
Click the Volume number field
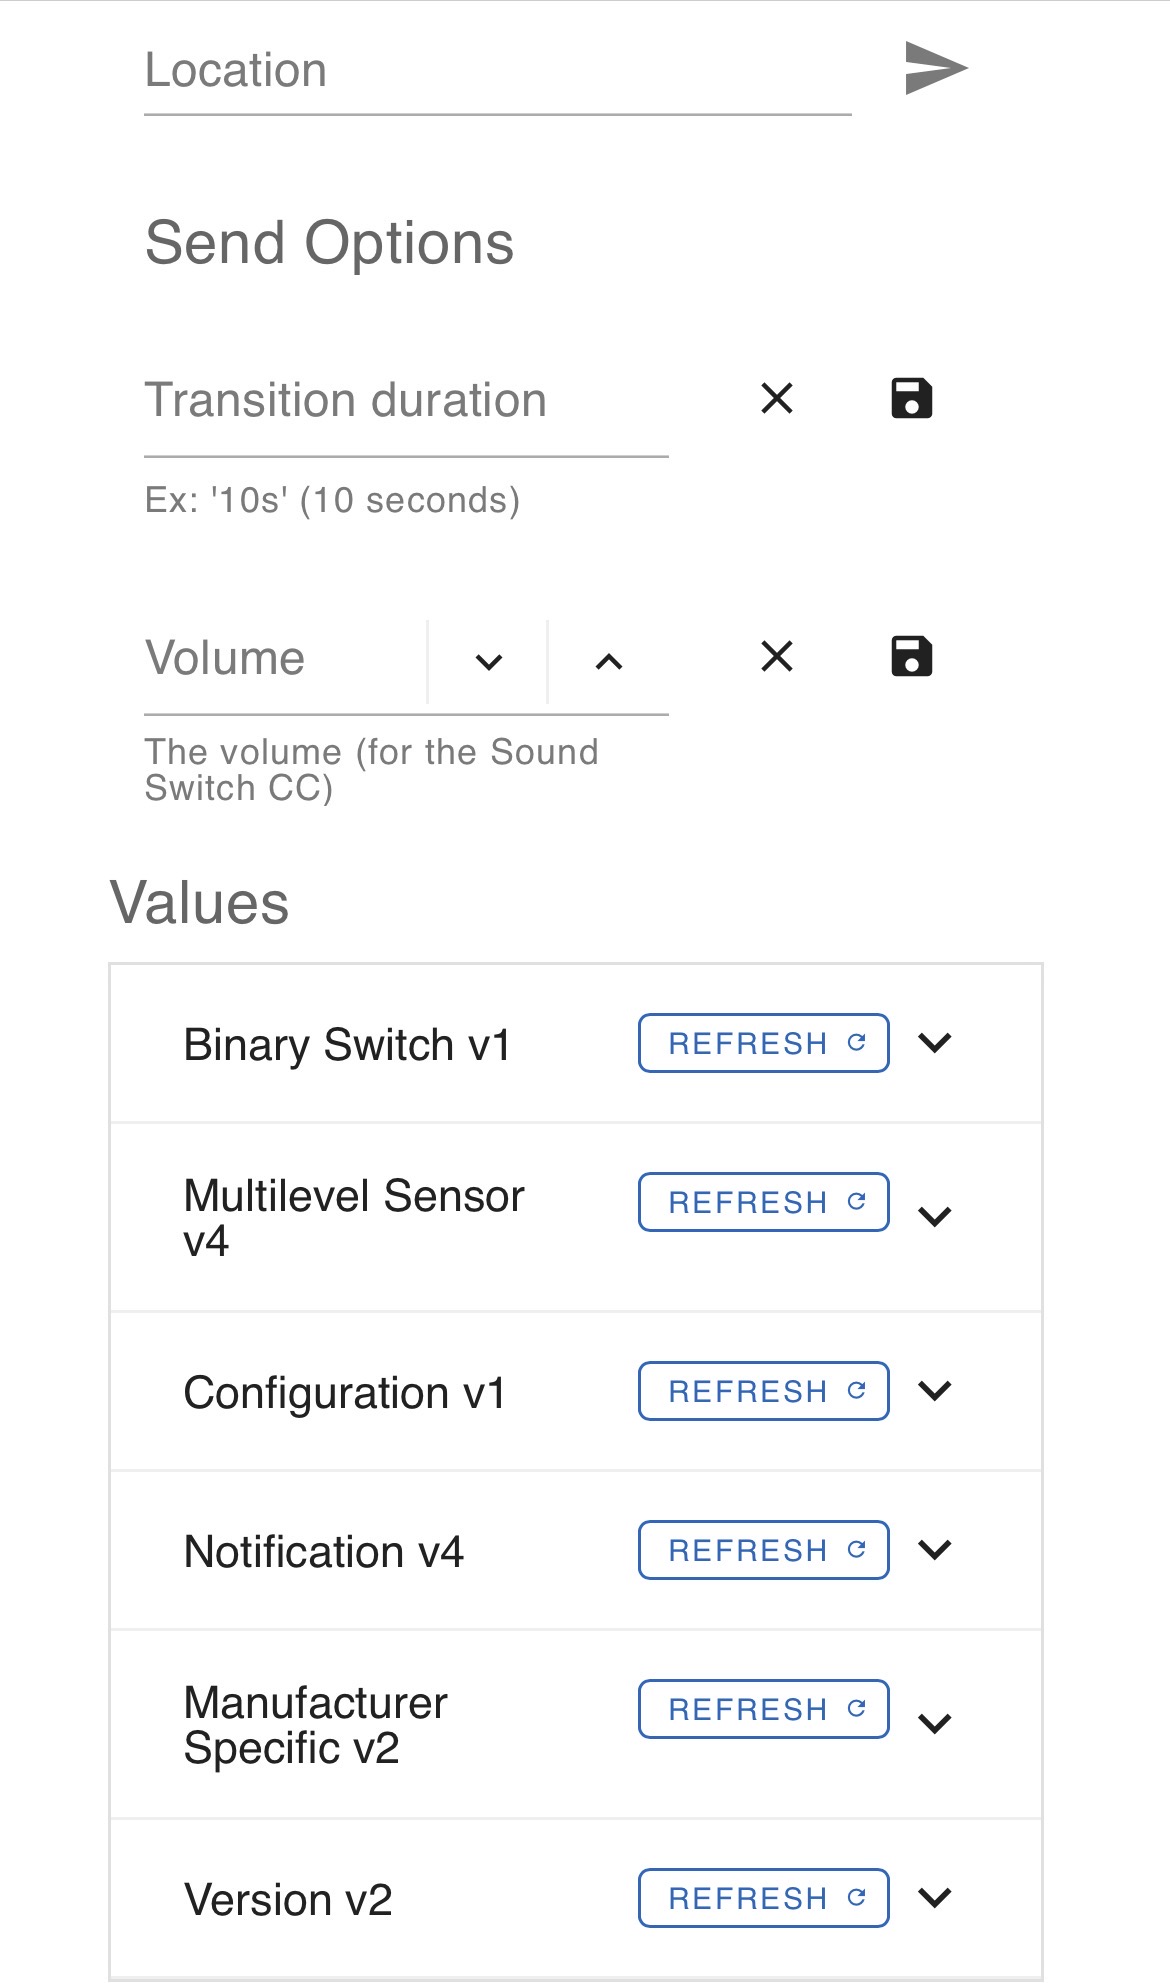click(x=285, y=660)
